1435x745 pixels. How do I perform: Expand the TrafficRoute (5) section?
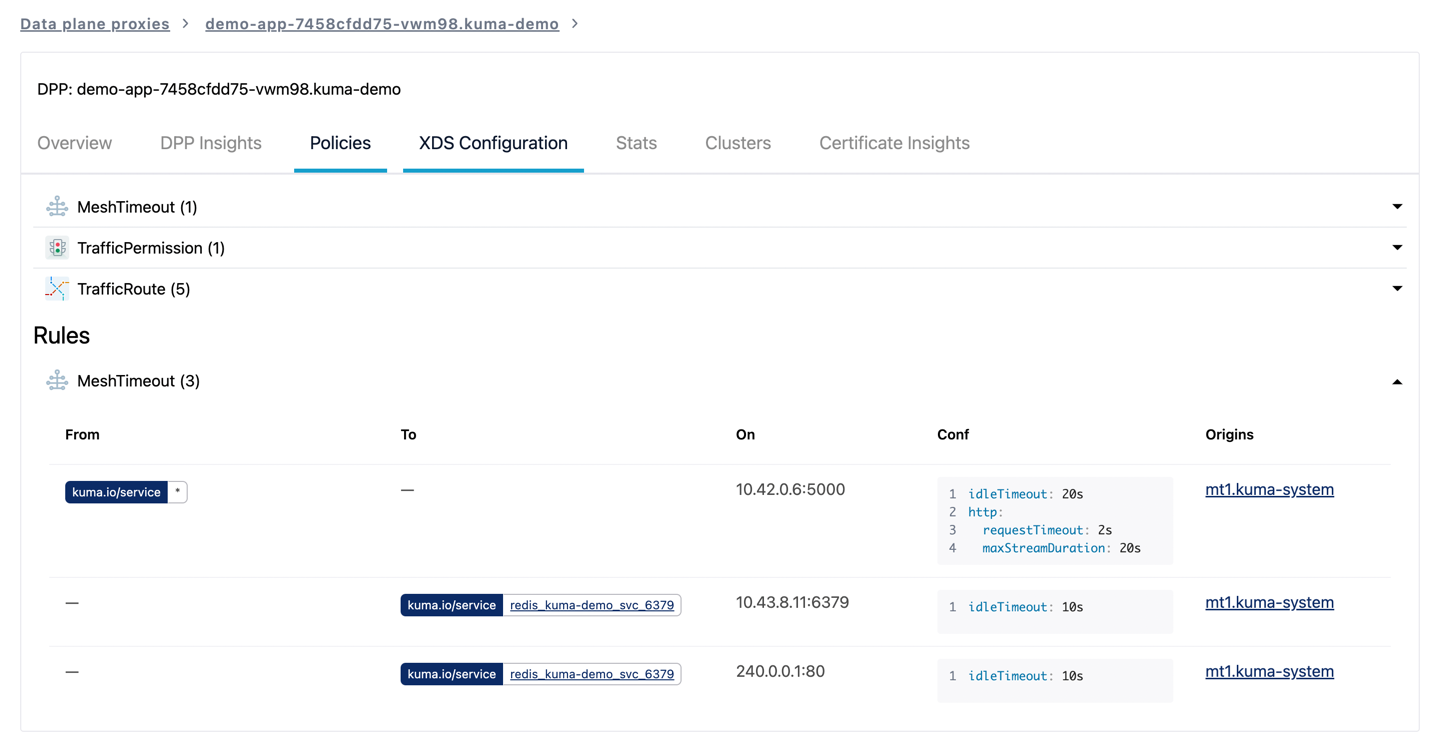click(1397, 288)
